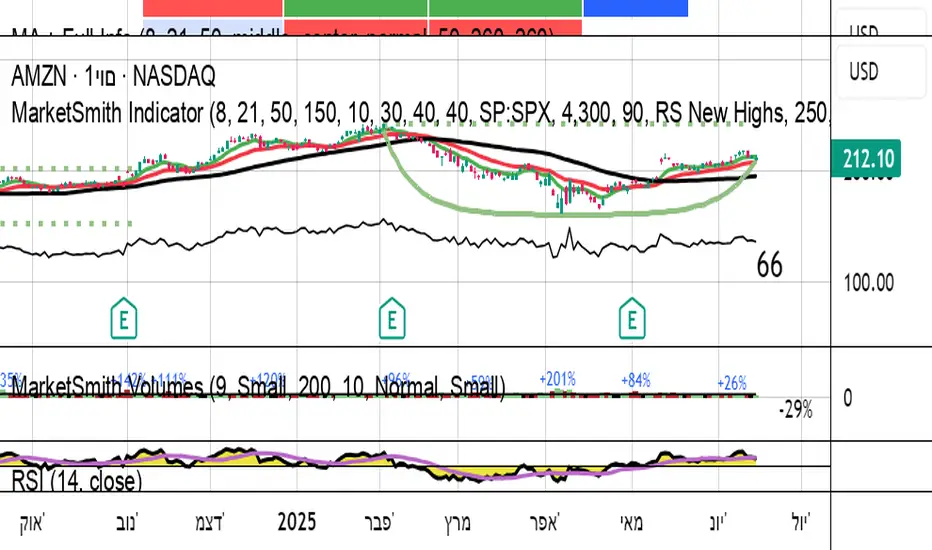Click the 'אפר month label on time axis
The image size is (932, 550).
pyautogui.click(x=544, y=523)
